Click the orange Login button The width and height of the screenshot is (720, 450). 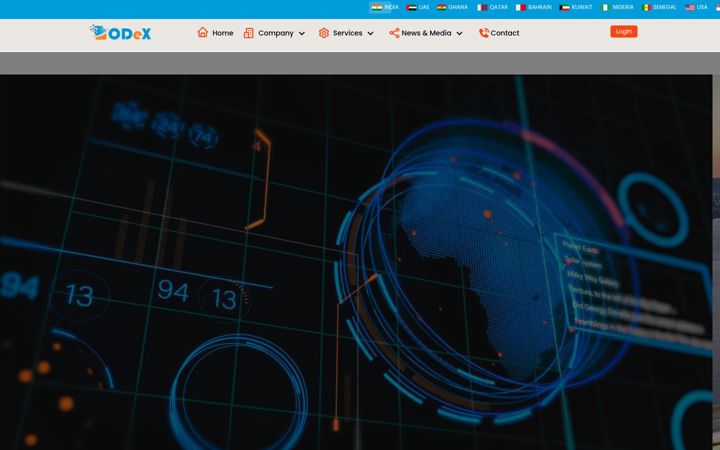tap(624, 31)
